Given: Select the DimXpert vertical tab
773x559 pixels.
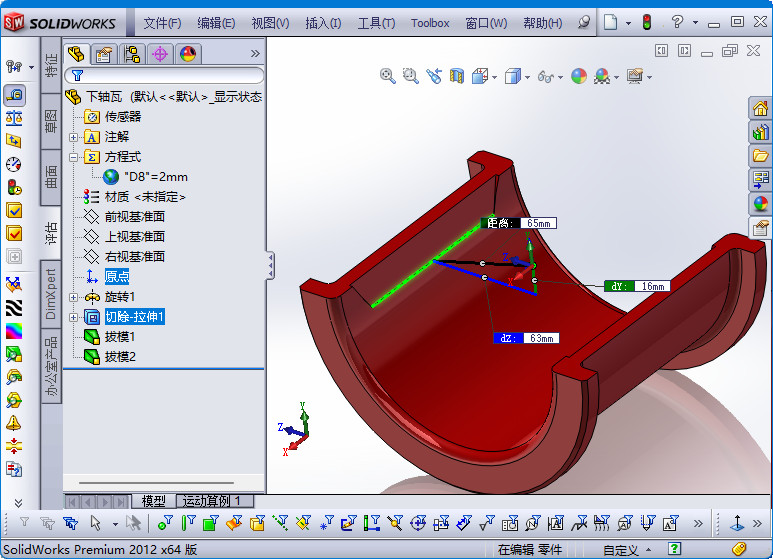Looking at the screenshot, I should (51, 294).
